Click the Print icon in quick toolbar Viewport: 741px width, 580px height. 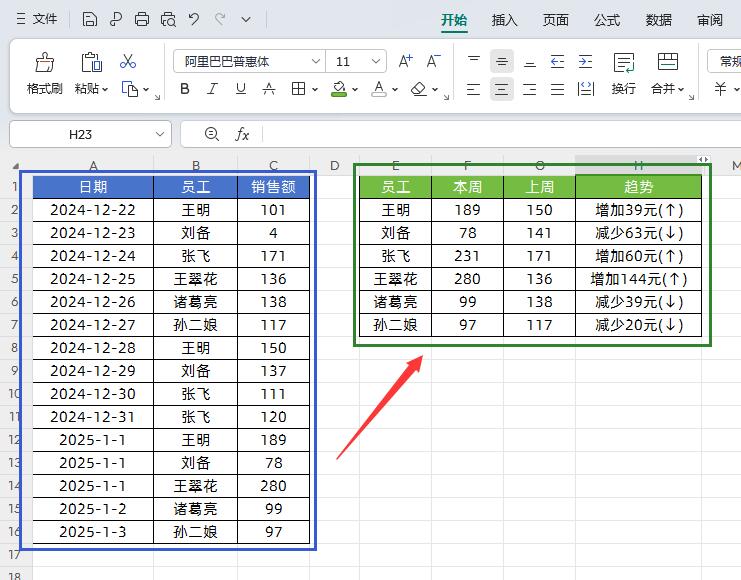(142, 19)
